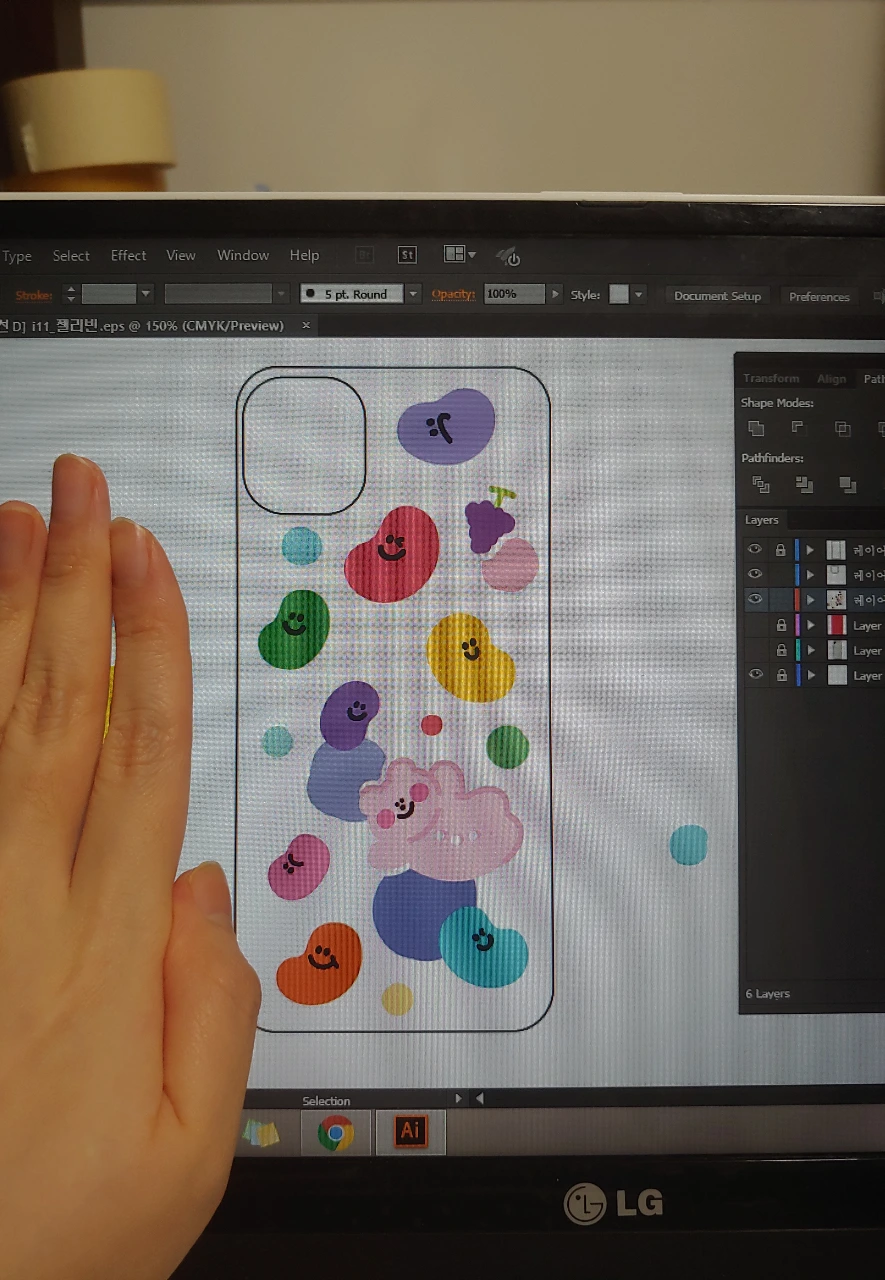Viewport: 885px width, 1280px height.
Task: Expand the top layer's disclosure triangle
Action: (810, 550)
